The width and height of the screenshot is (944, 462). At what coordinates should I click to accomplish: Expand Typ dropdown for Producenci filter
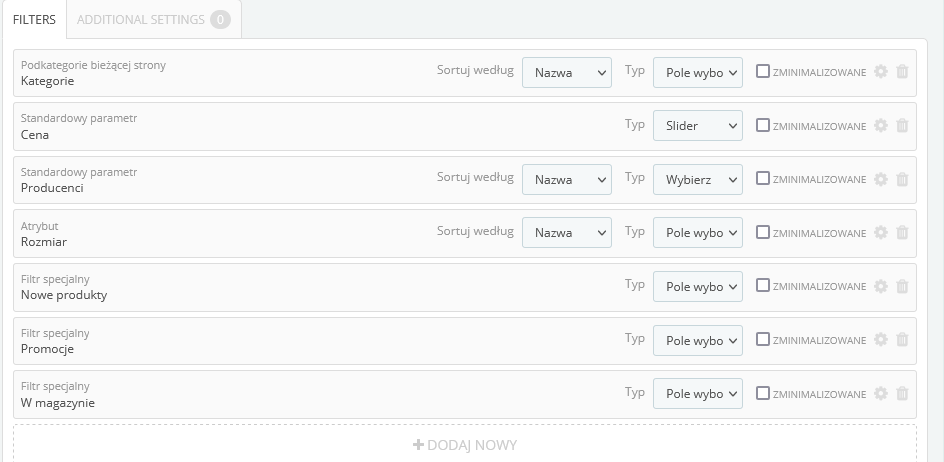(698, 180)
